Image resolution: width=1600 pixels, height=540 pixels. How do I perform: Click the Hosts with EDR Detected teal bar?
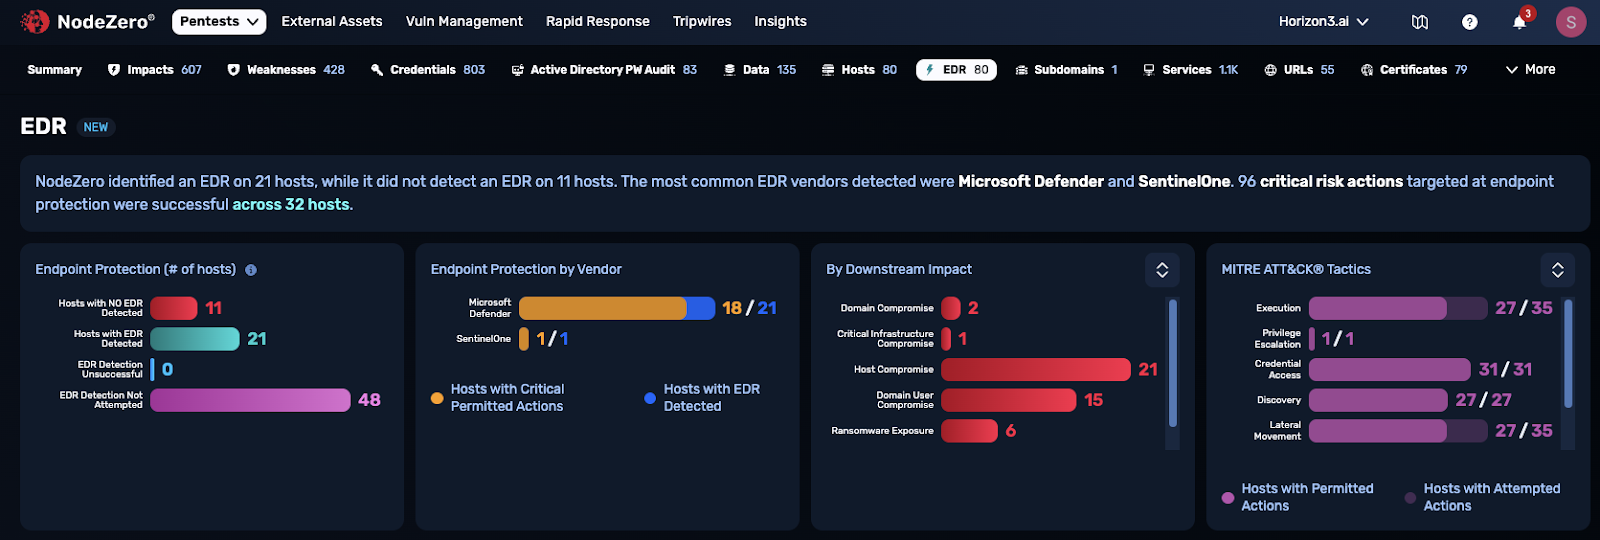[x=195, y=339]
